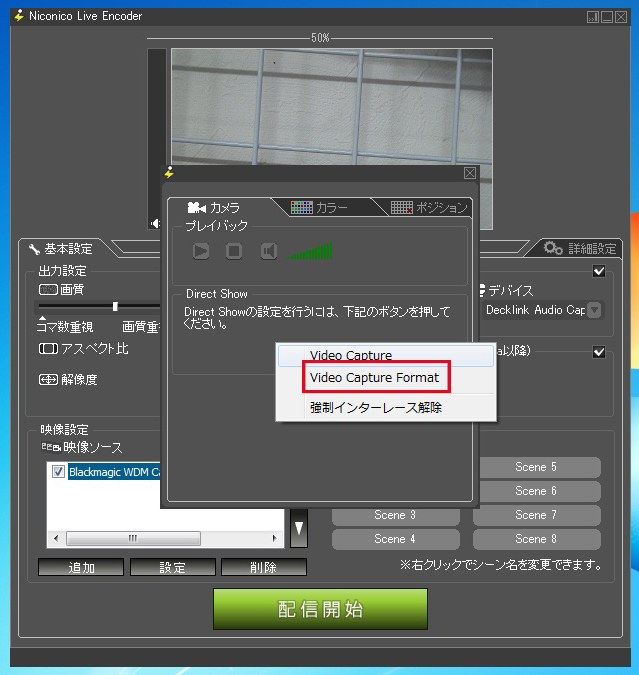639x675 pixels.
Task: Toggle the Blackmagic WDM source checkbox
Action: pyautogui.click(x=58, y=471)
